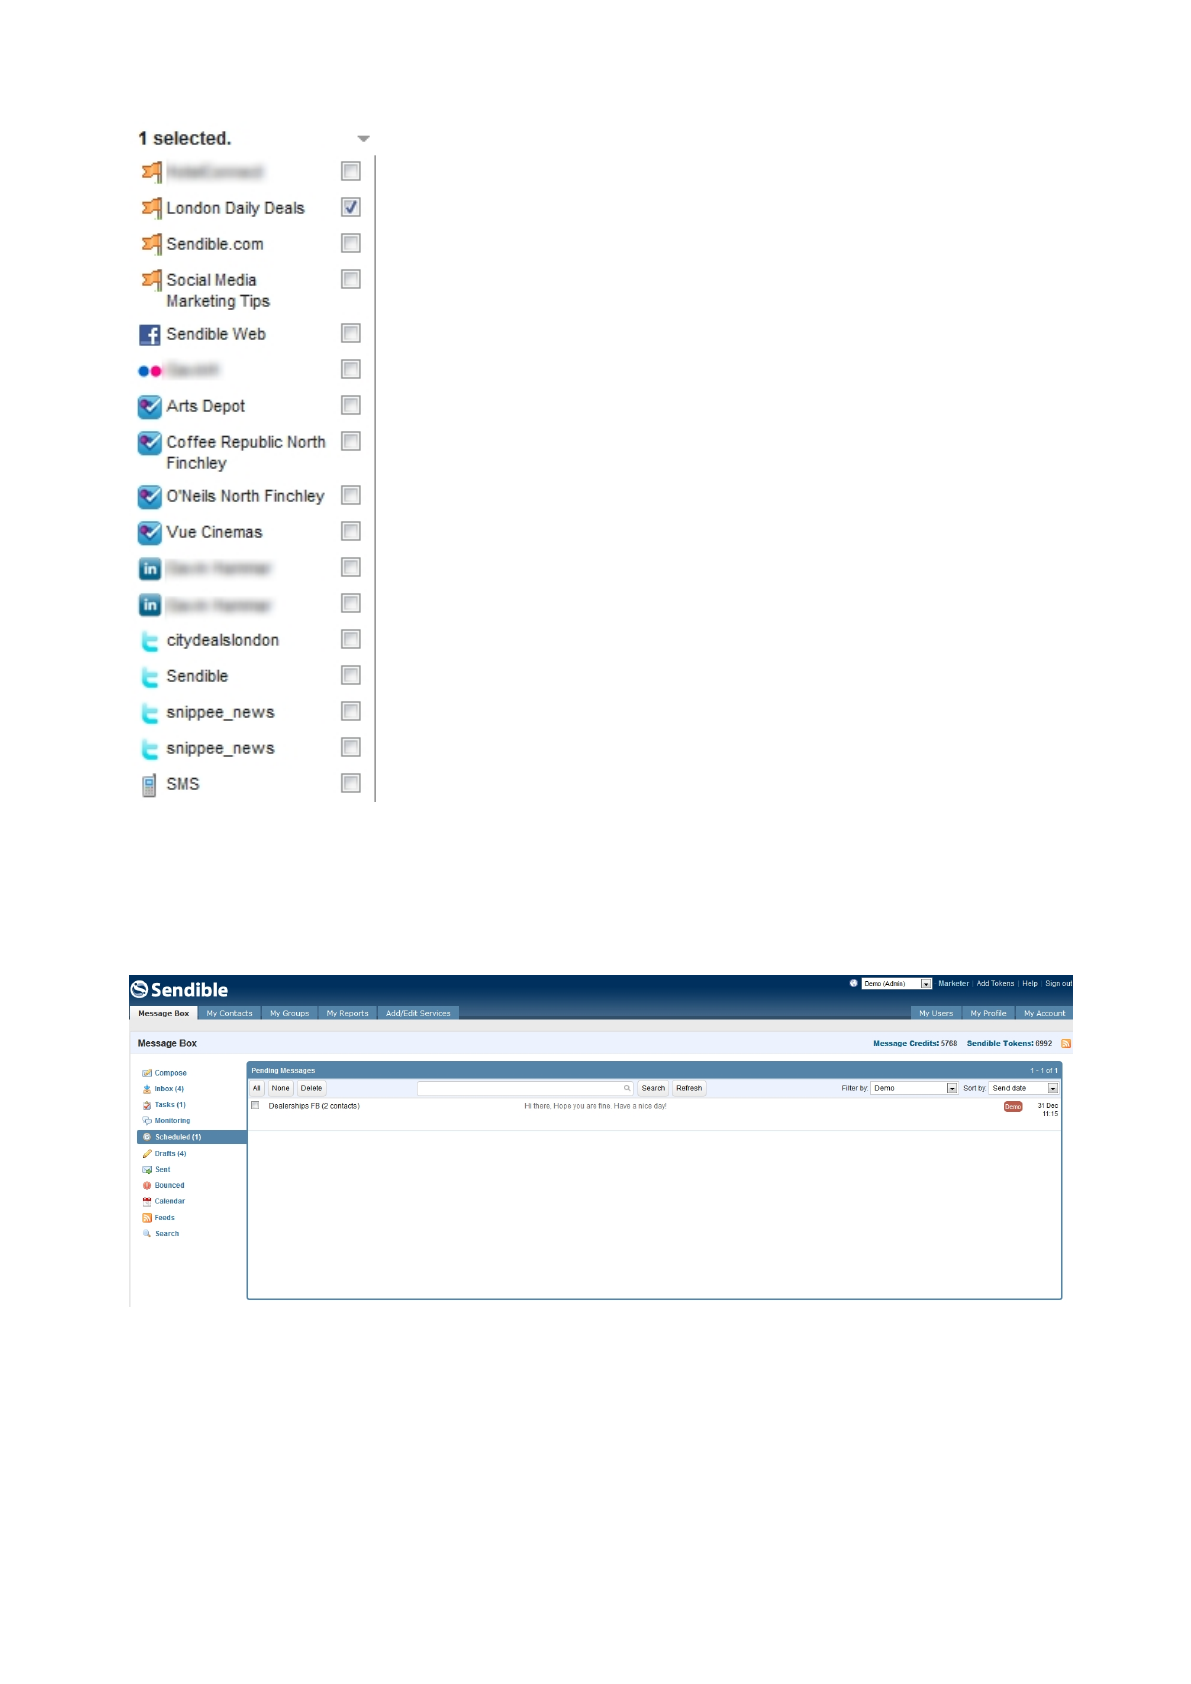This screenshot has height=1684, width=1191.
Task: Click the Twitter icon beside Sendible
Action: pyautogui.click(x=150, y=677)
